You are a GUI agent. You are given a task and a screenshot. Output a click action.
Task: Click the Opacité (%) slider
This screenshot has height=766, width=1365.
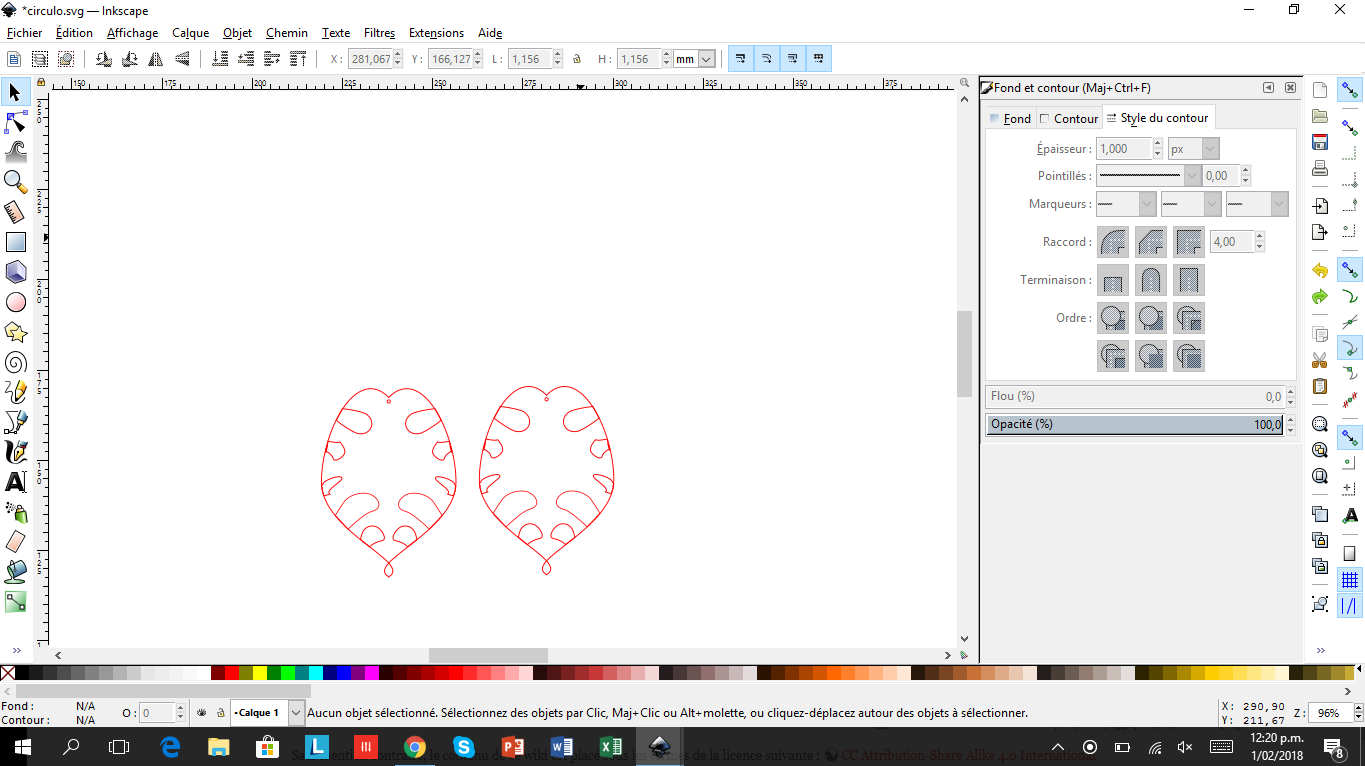click(x=1134, y=424)
